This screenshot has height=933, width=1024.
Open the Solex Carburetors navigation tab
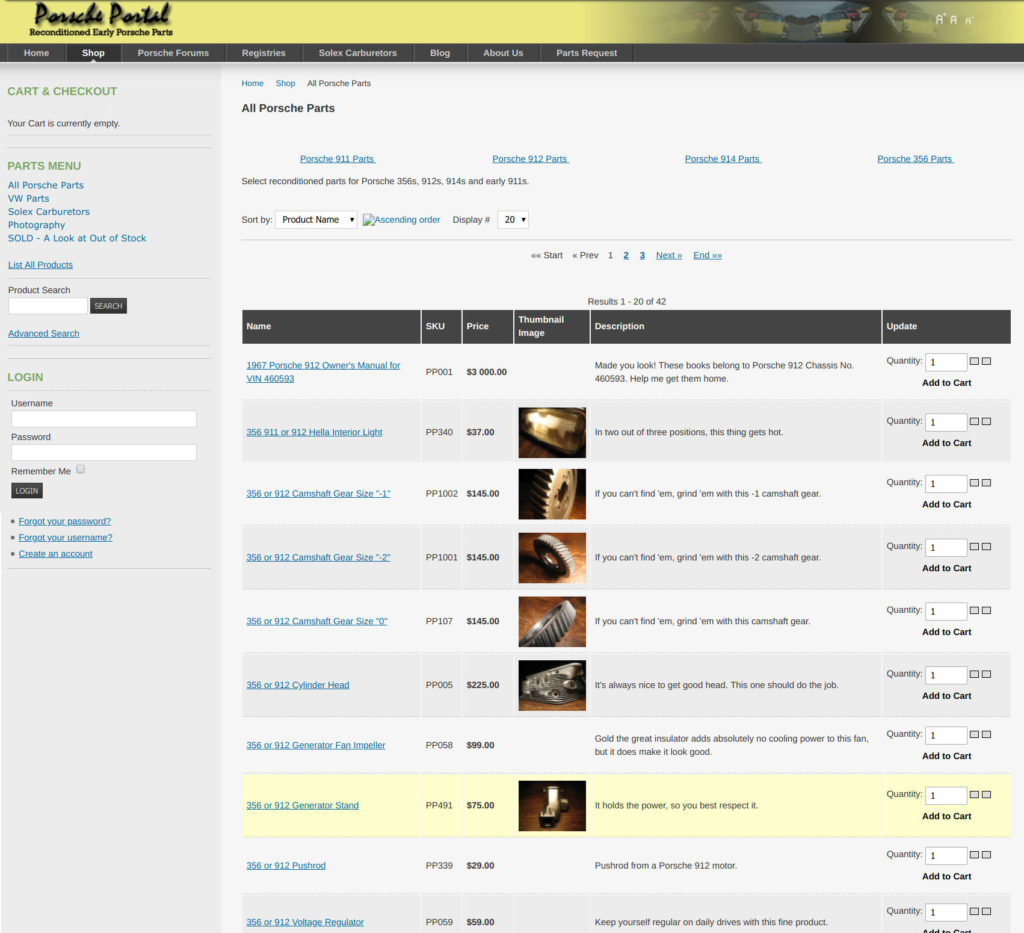coord(357,53)
